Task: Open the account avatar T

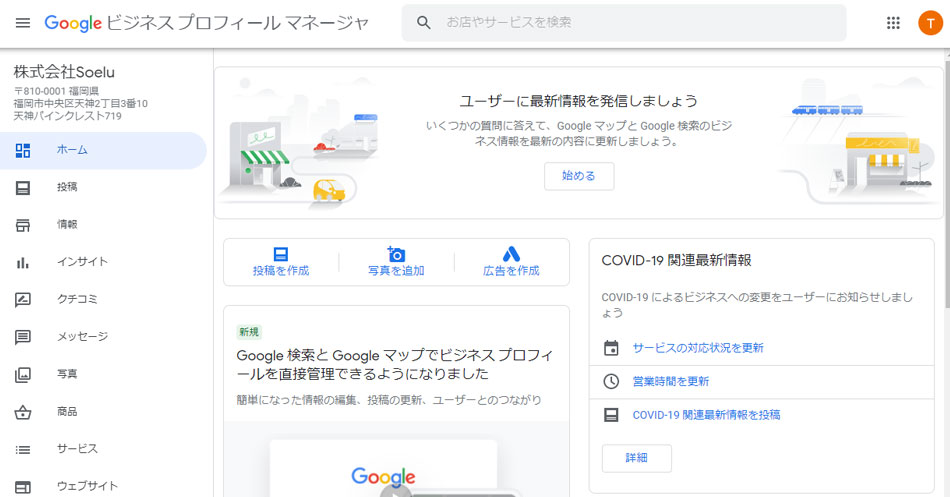Action: coord(930,23)
